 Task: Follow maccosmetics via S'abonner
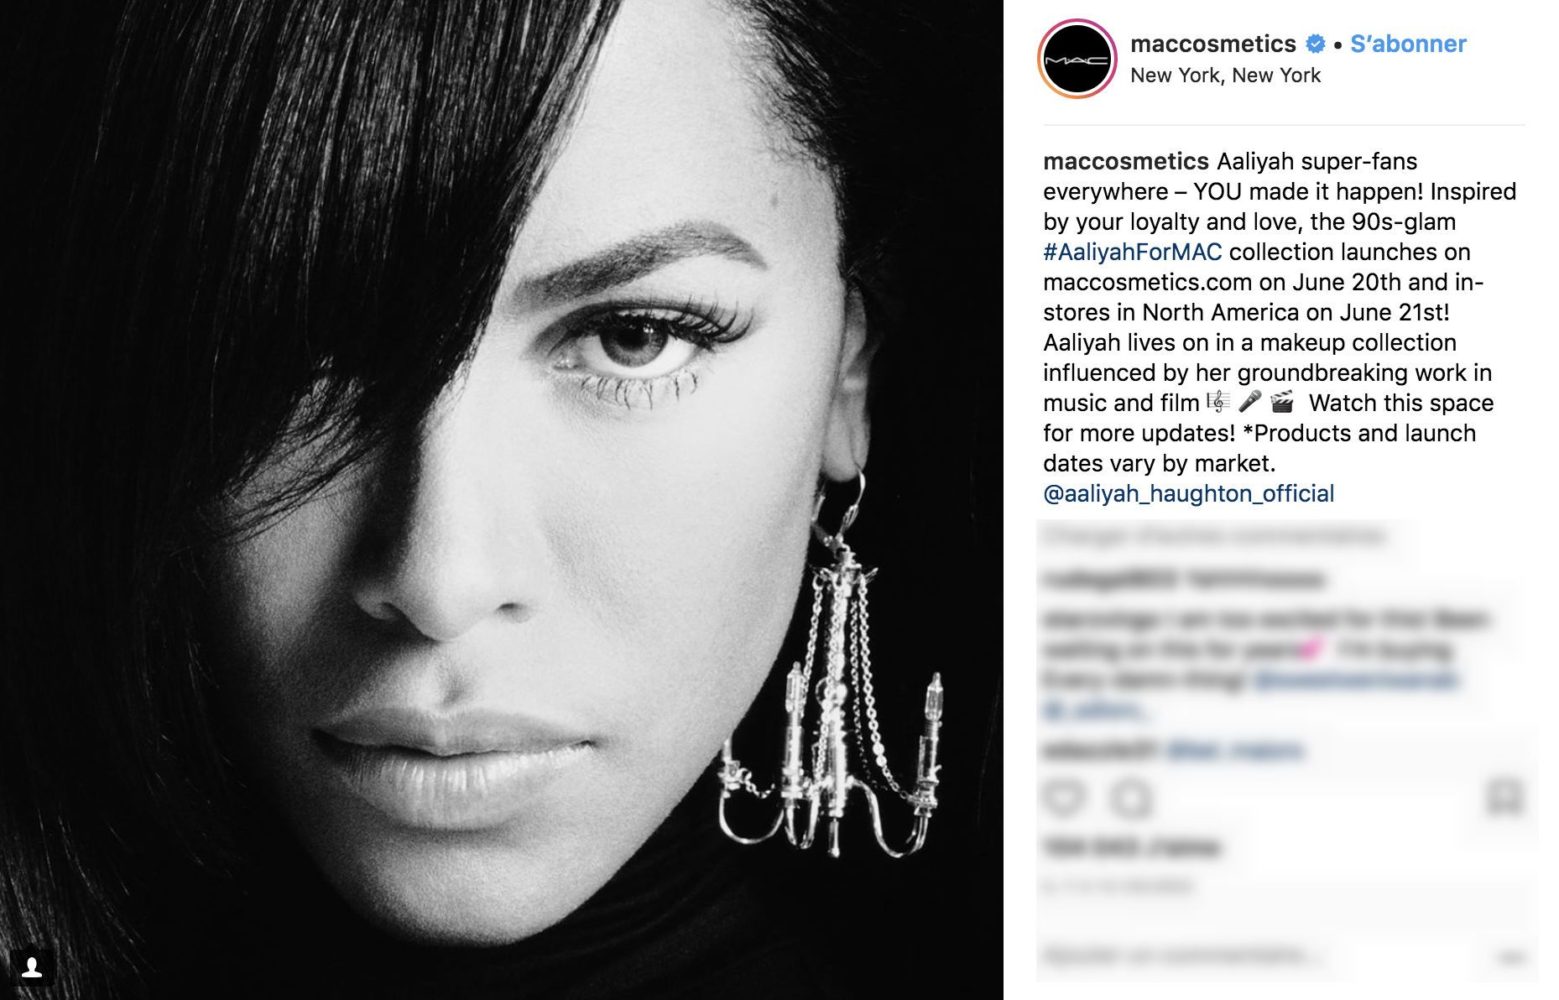pos(1408,44)
